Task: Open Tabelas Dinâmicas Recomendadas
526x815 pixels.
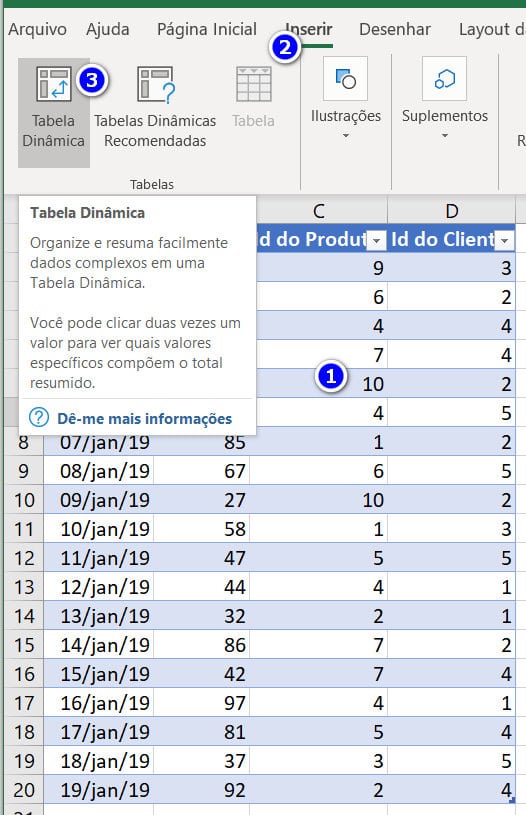Action: point(155,107)
